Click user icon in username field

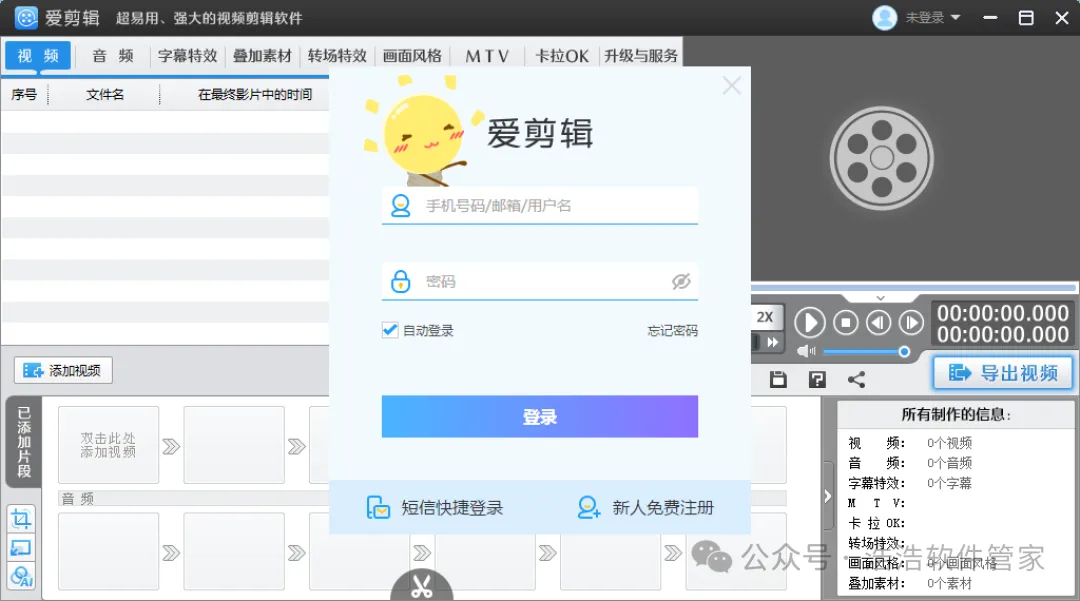coord(400,205)
